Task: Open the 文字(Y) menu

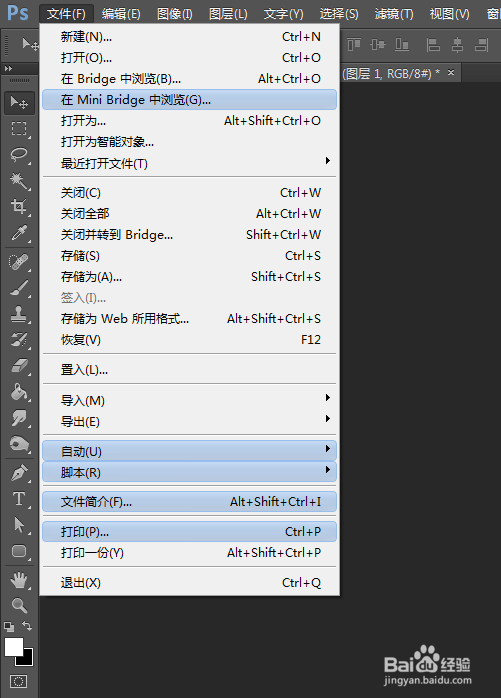Action: tap(283, 14)
